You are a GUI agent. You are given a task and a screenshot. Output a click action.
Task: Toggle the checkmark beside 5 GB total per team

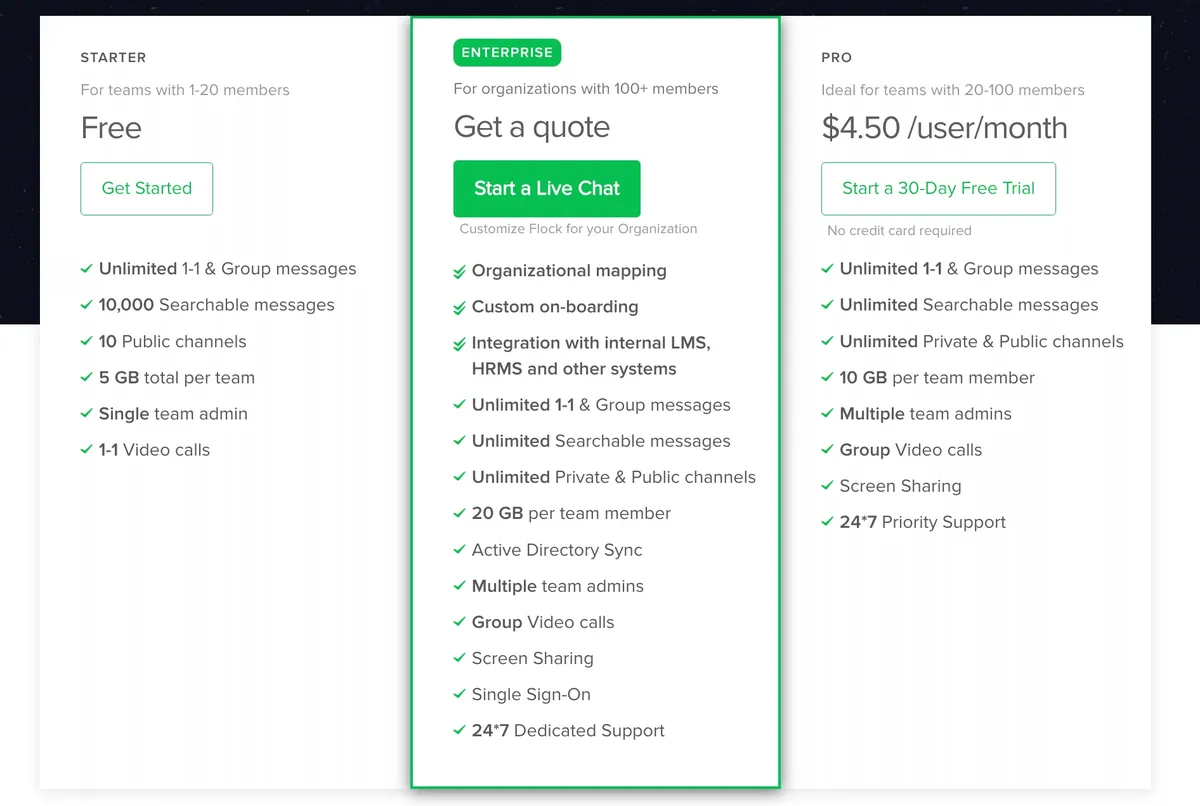click(86, 377)
